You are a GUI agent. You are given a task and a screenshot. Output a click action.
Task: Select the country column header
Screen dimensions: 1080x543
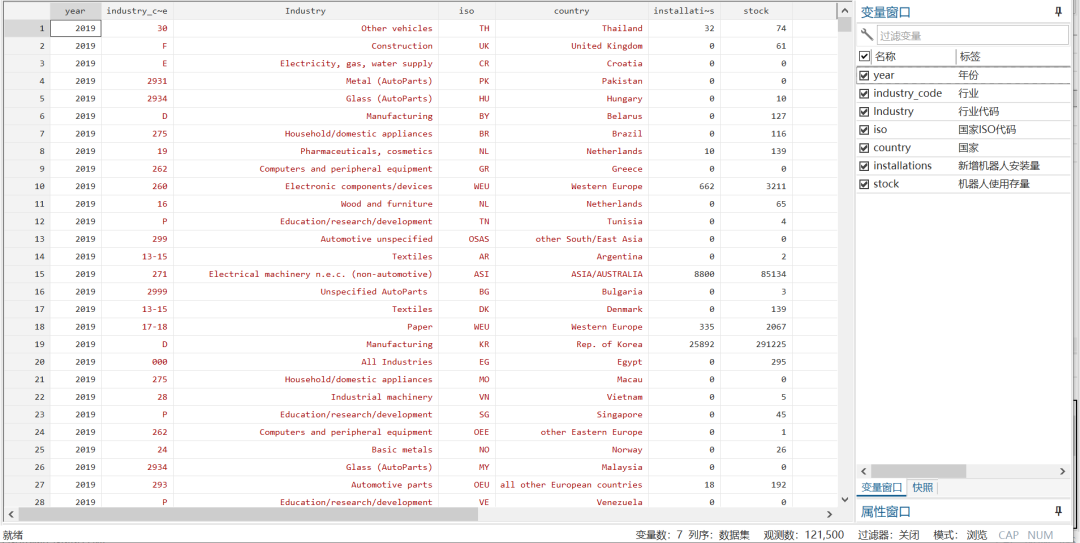(572, 11)
